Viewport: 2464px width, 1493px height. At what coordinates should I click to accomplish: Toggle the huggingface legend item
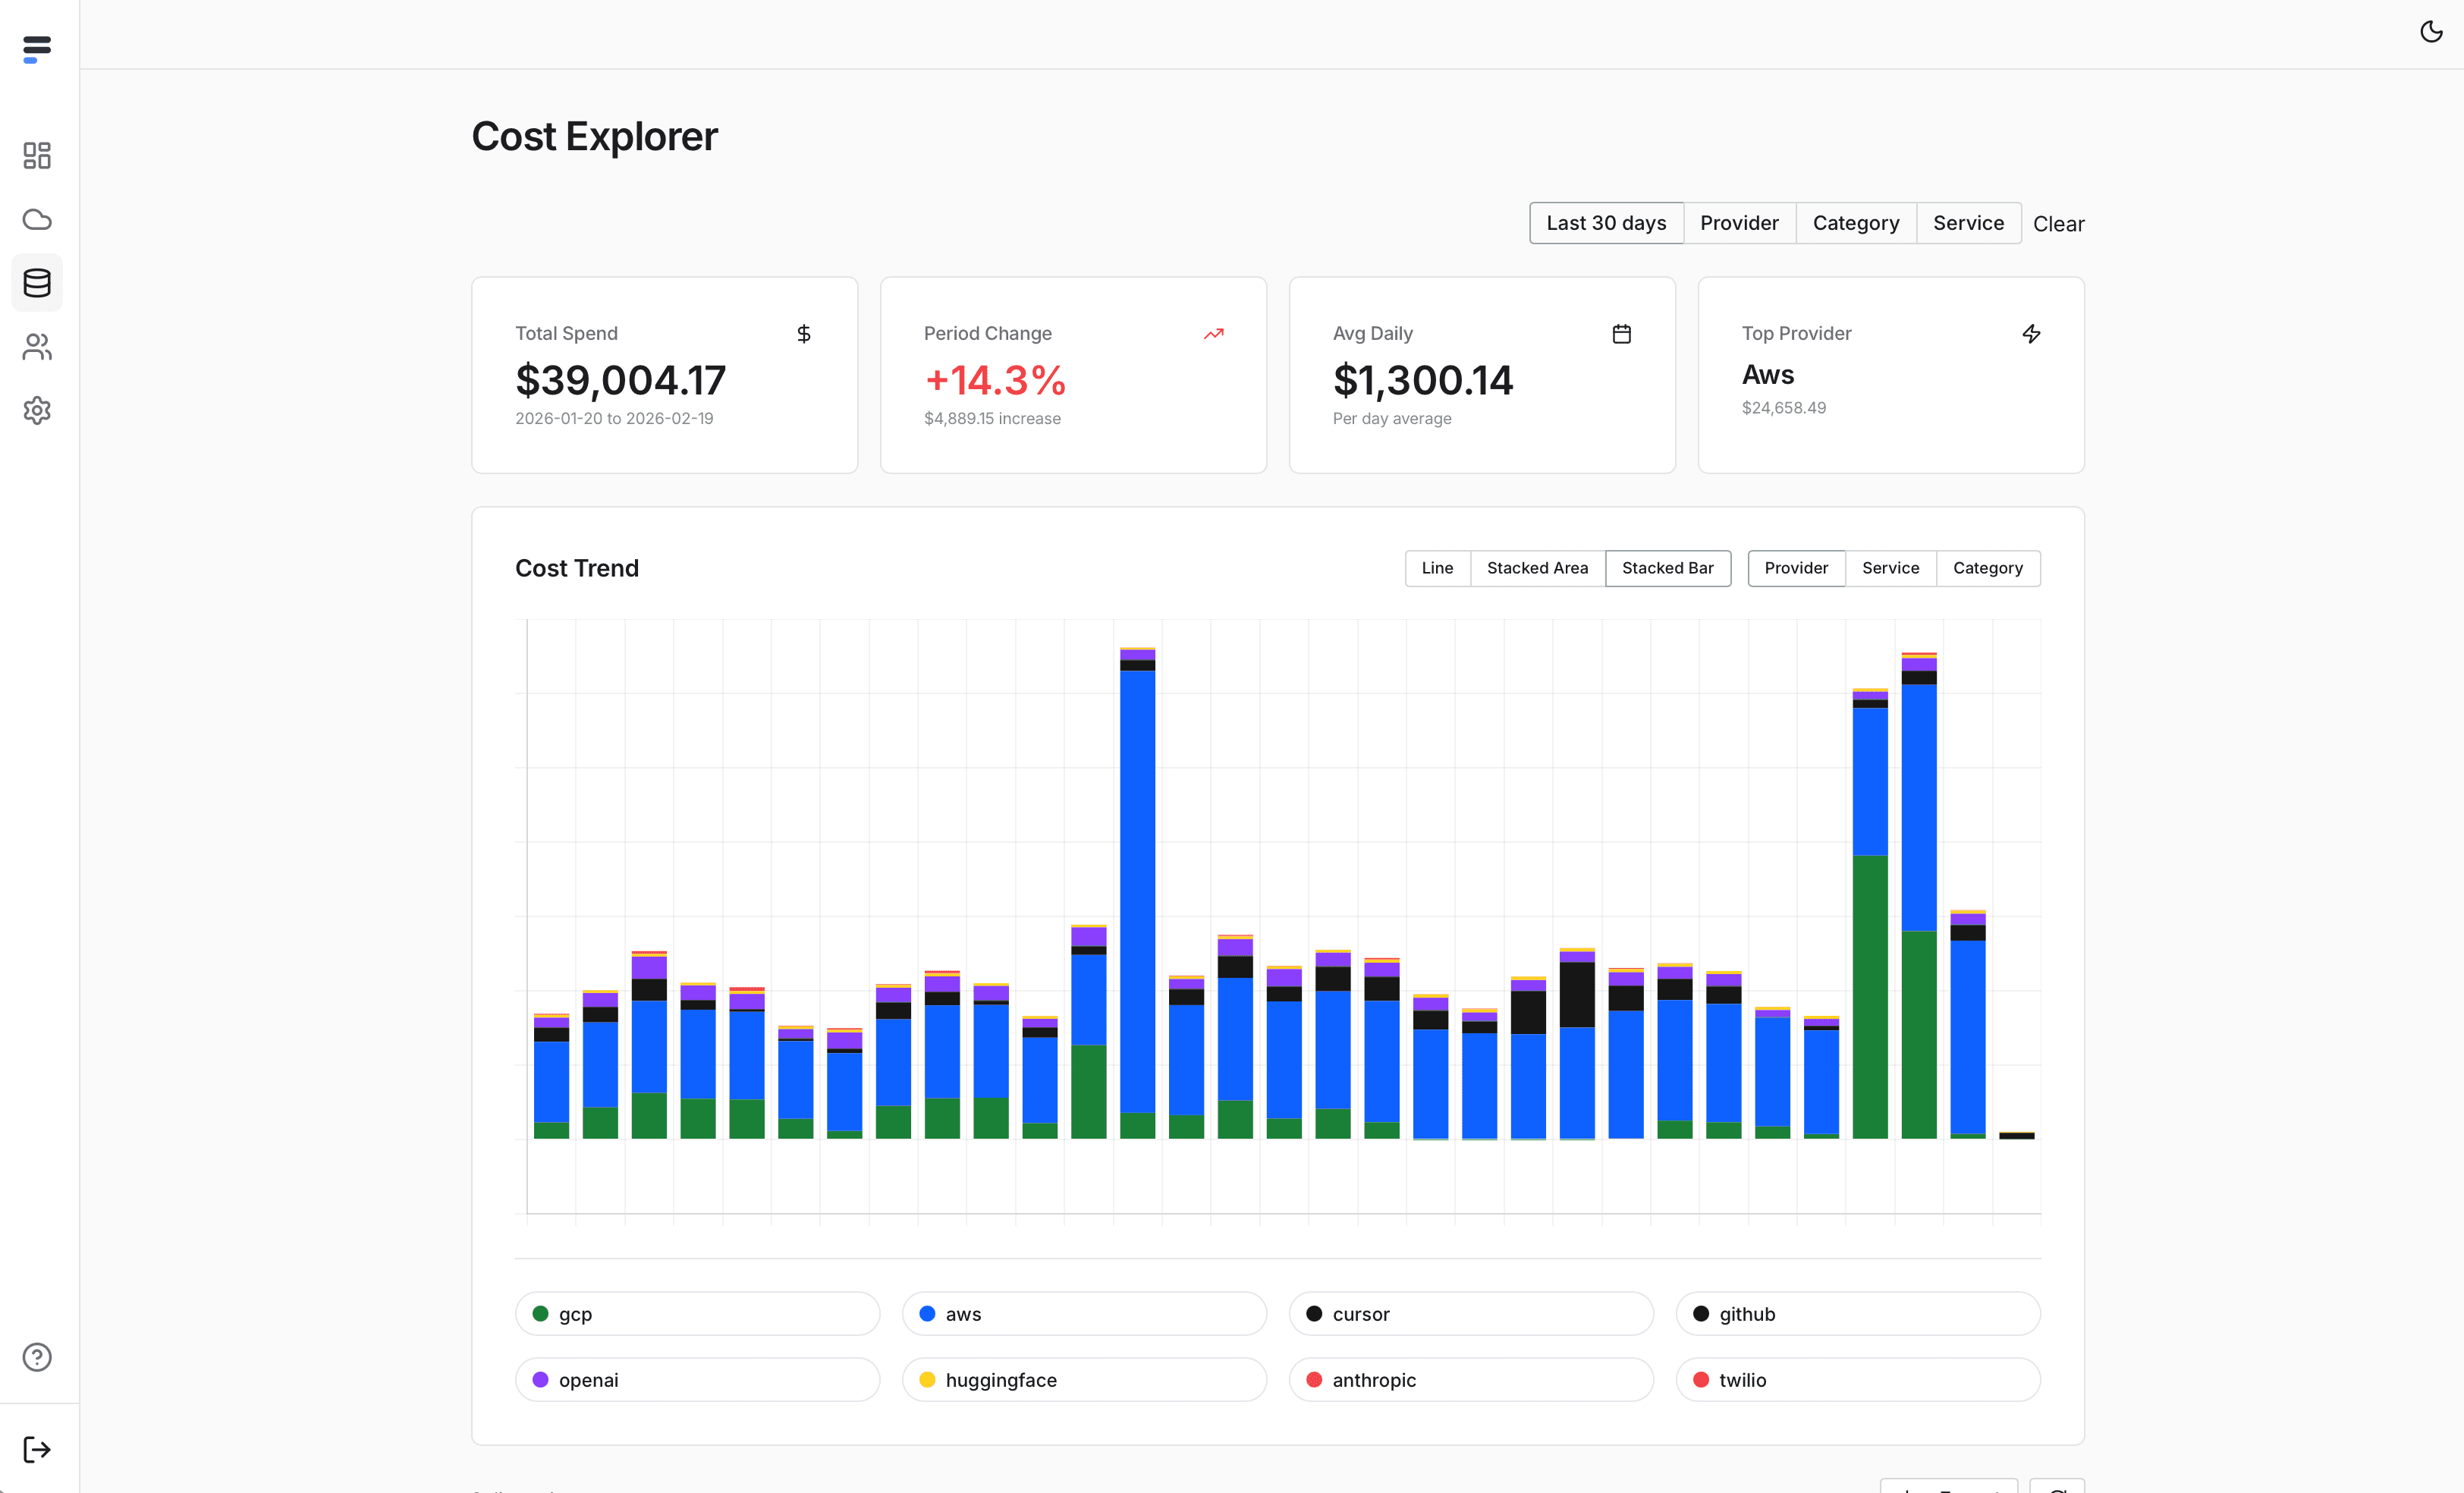click(x=1084, y=1379)
